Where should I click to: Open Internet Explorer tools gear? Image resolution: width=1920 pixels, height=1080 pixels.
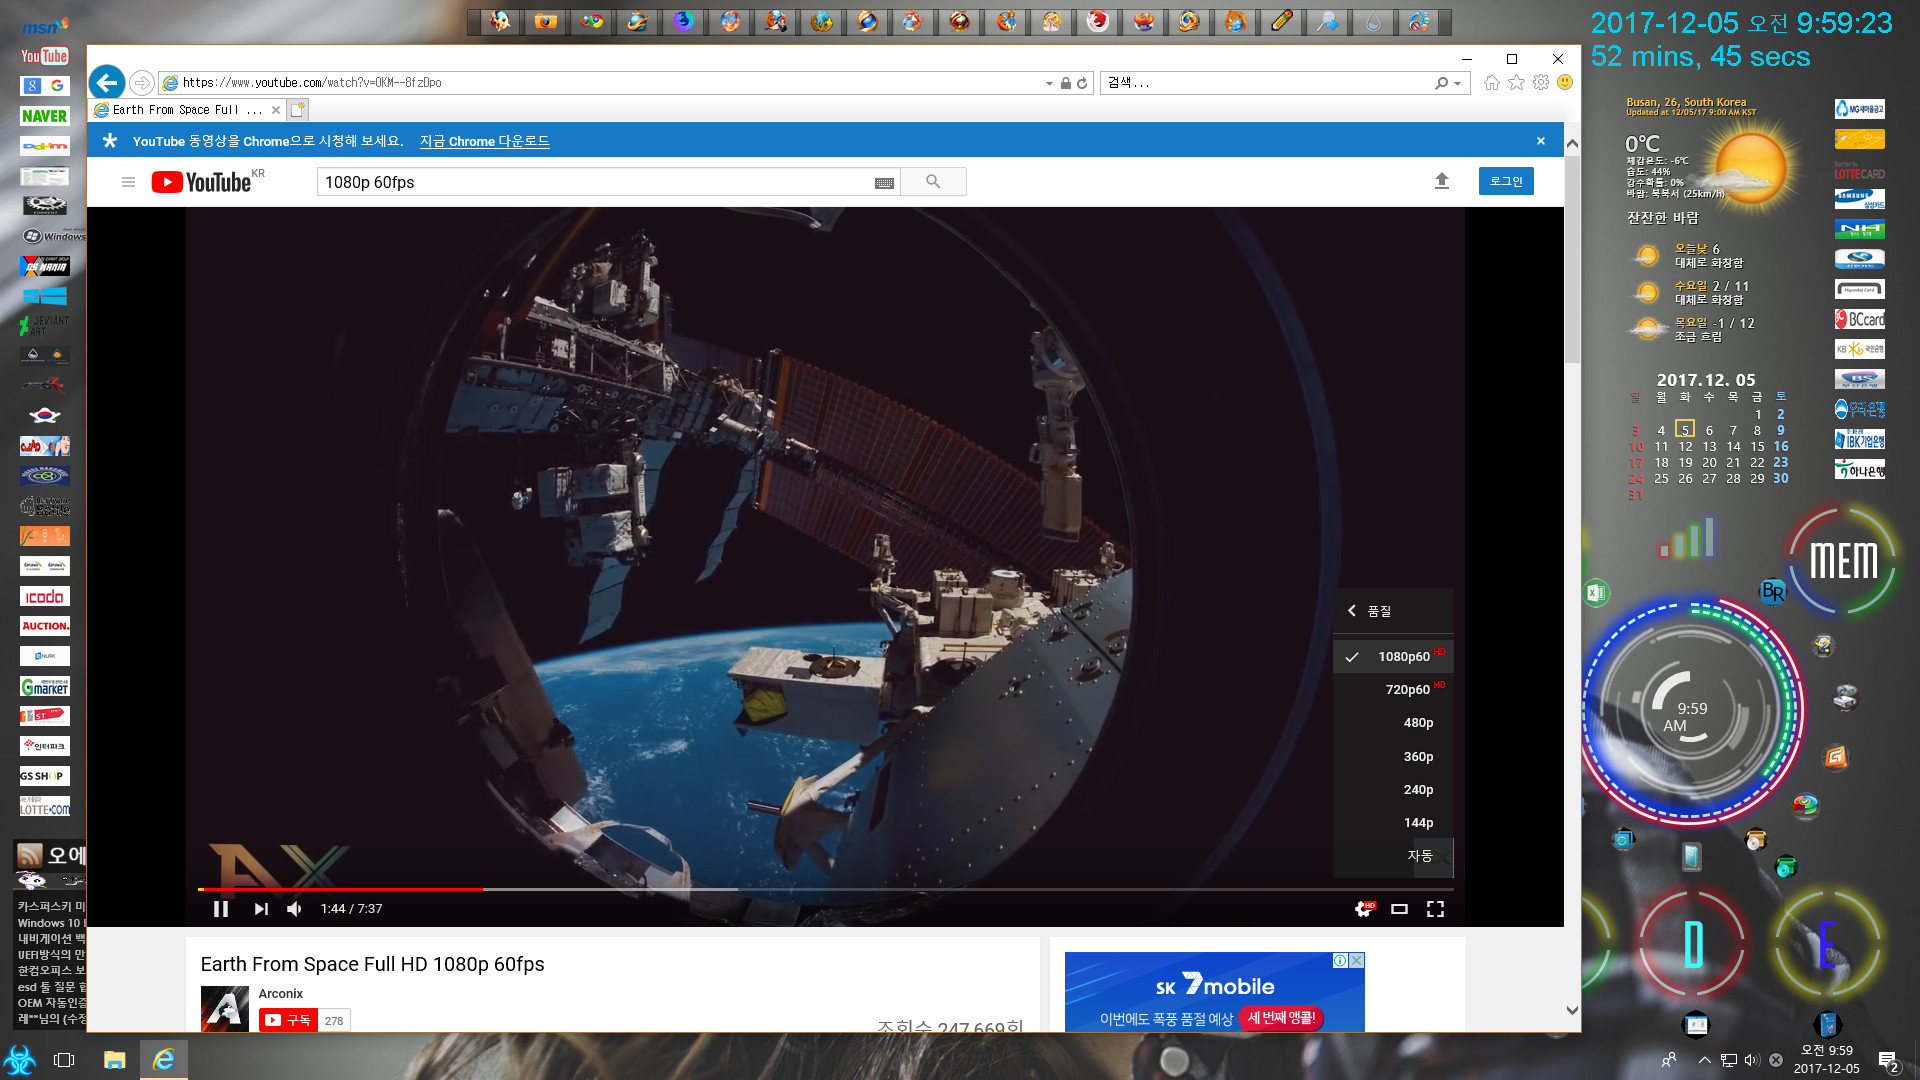1541,83
